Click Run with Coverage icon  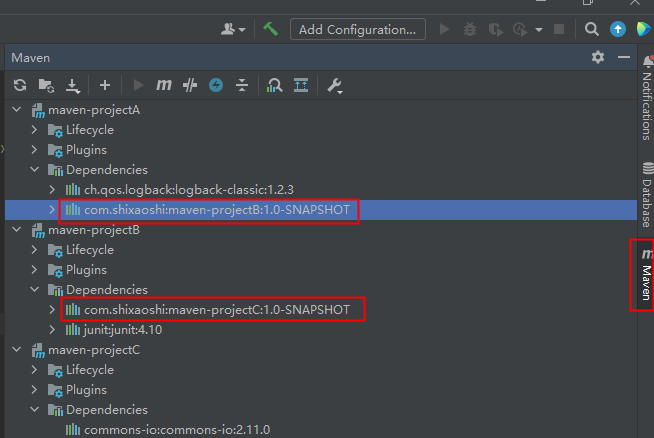pyautogui.click(x=496, y=30)
